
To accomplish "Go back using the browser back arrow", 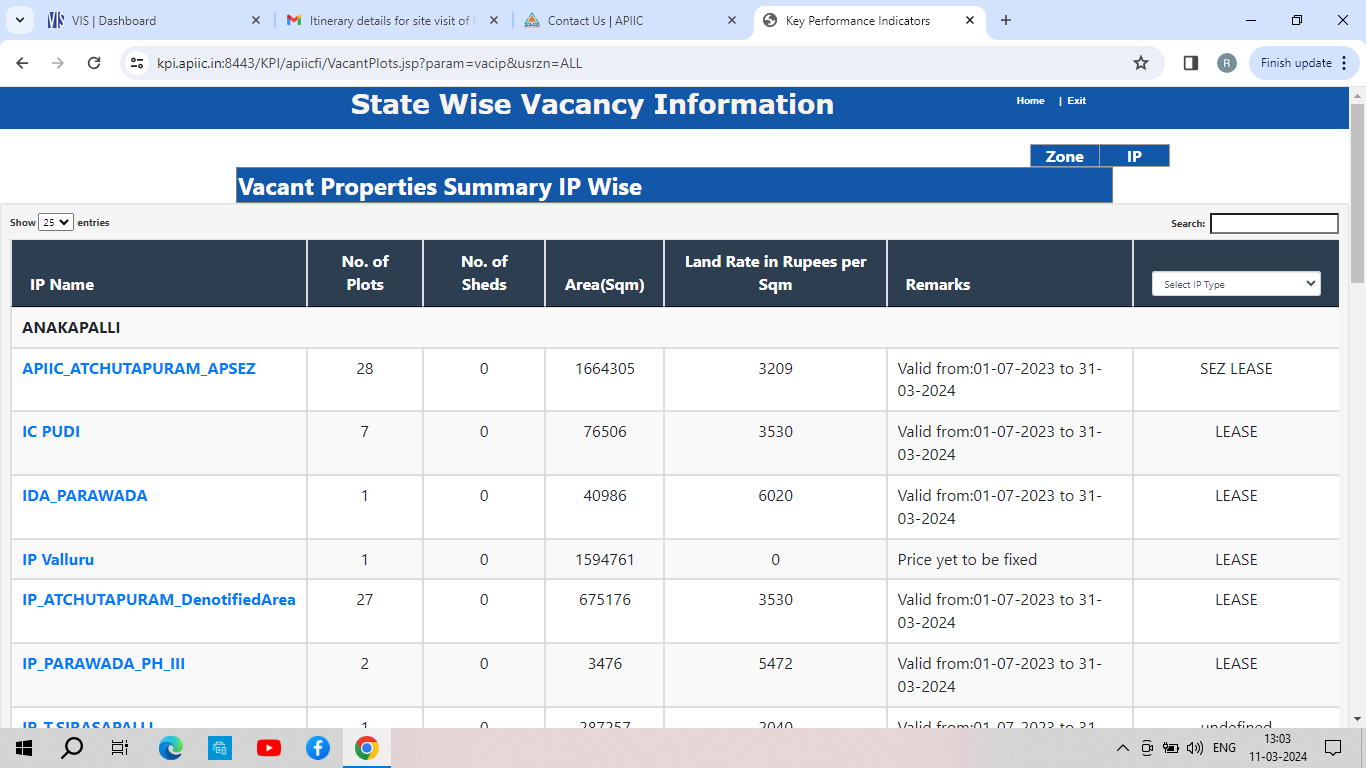I will pyautogui.click(x=22, y=63).
